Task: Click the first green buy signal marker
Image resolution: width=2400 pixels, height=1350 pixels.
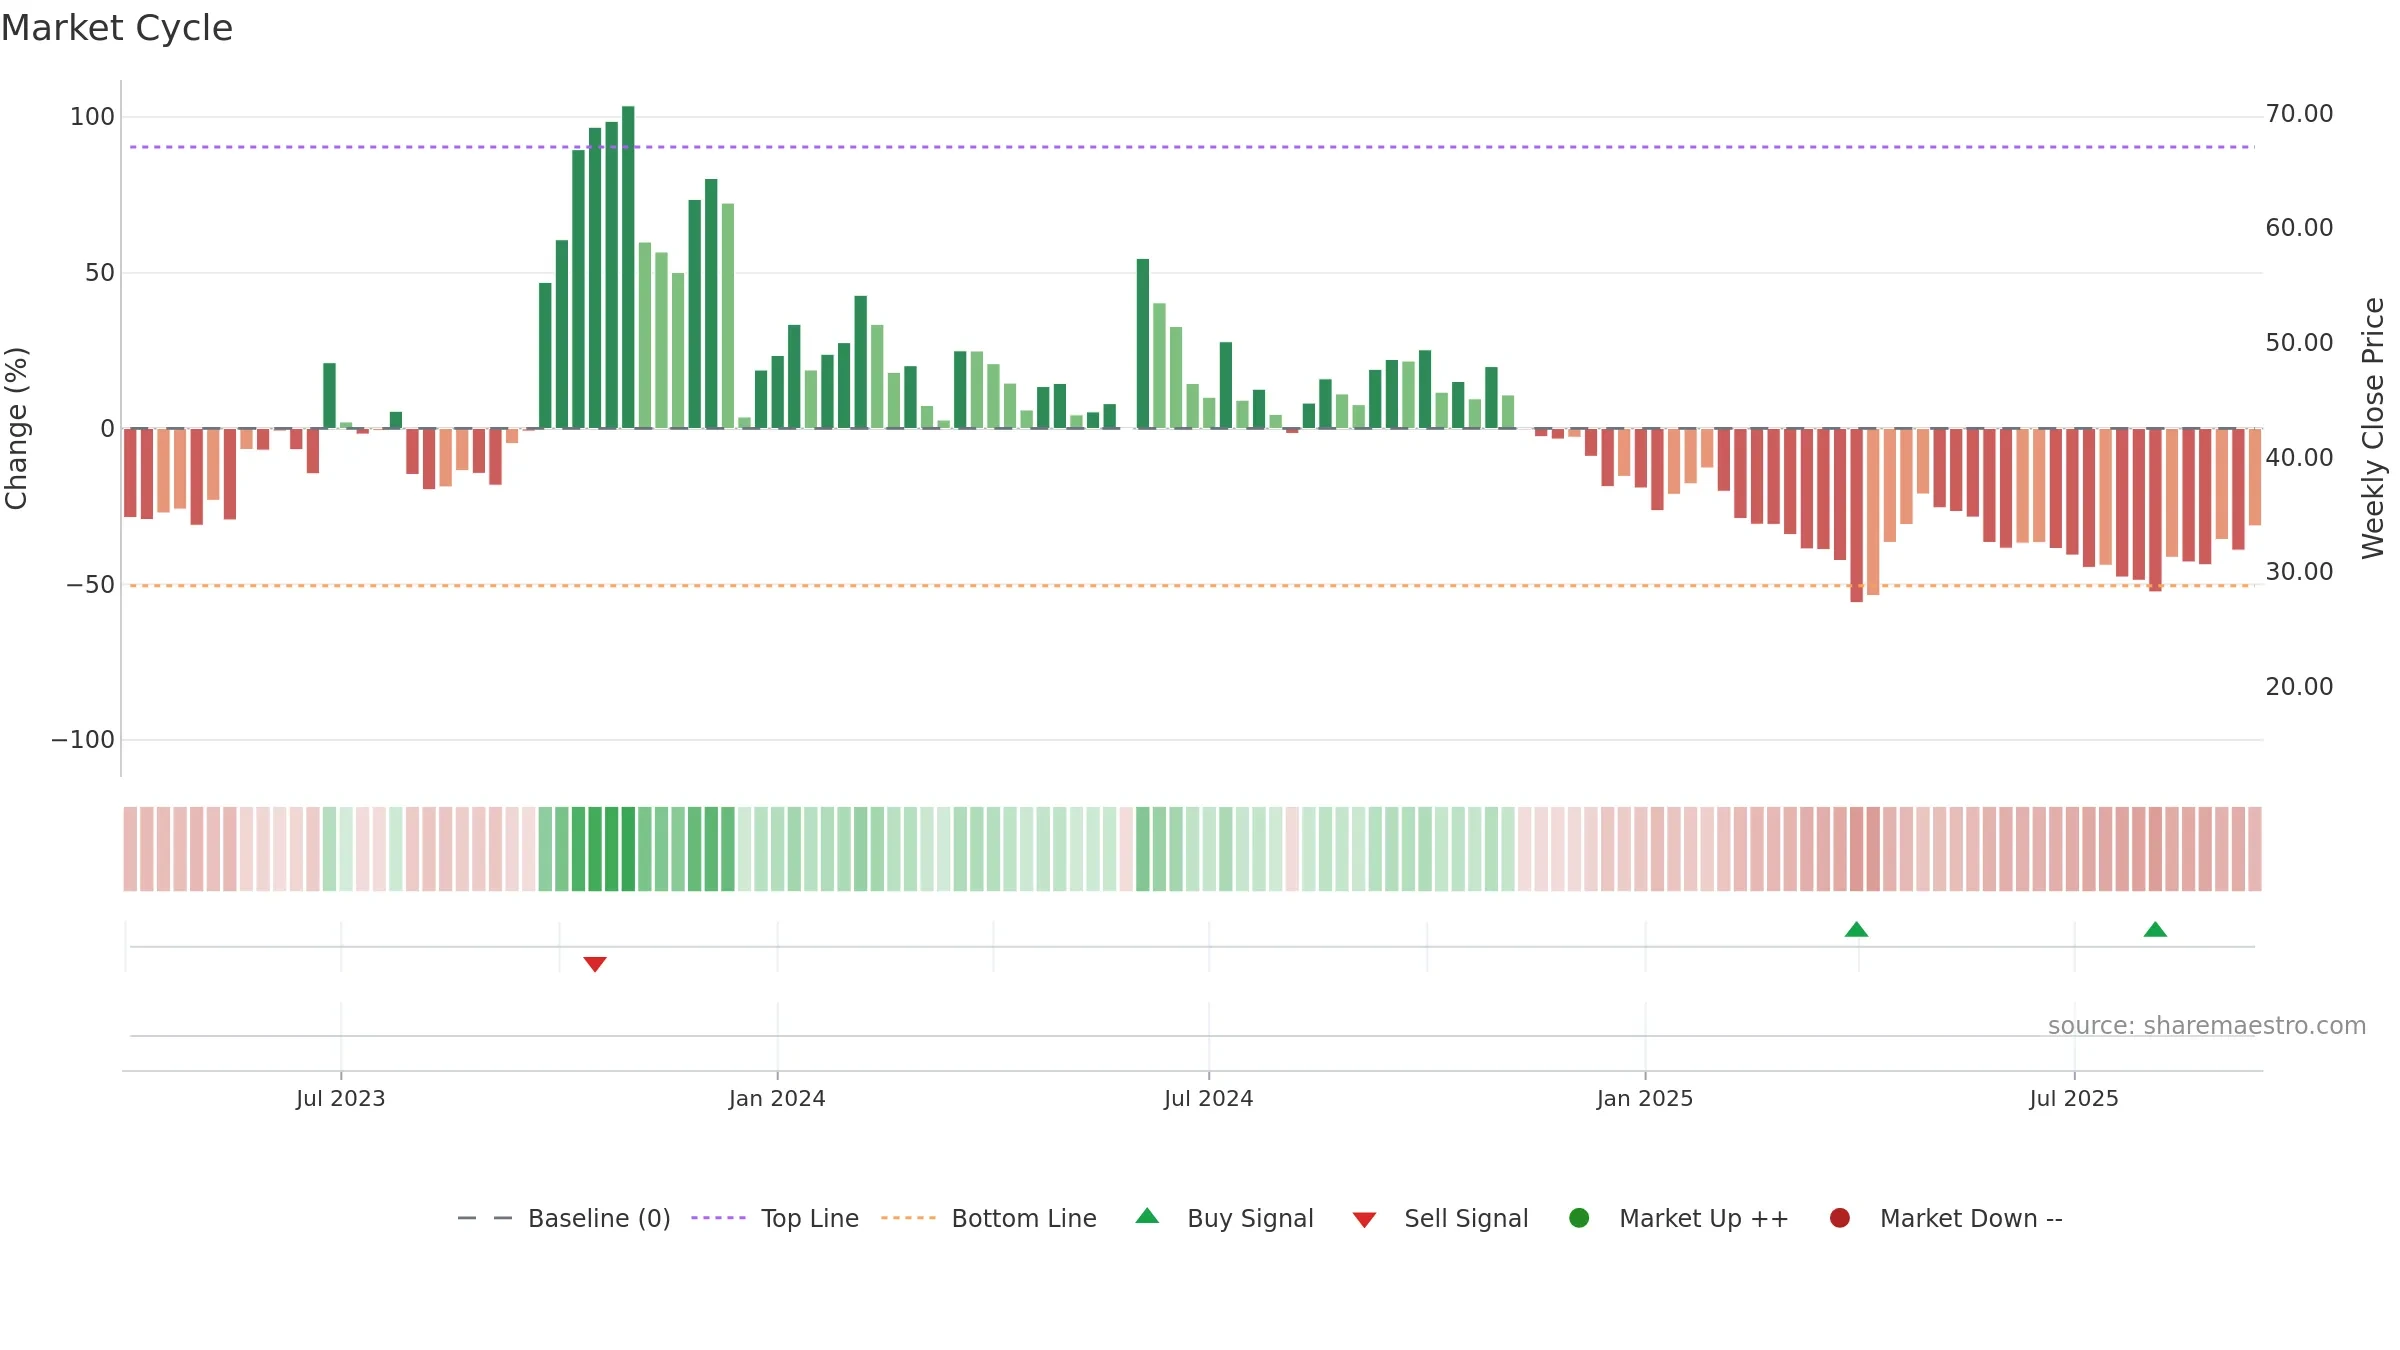Action: (1856, 929)
